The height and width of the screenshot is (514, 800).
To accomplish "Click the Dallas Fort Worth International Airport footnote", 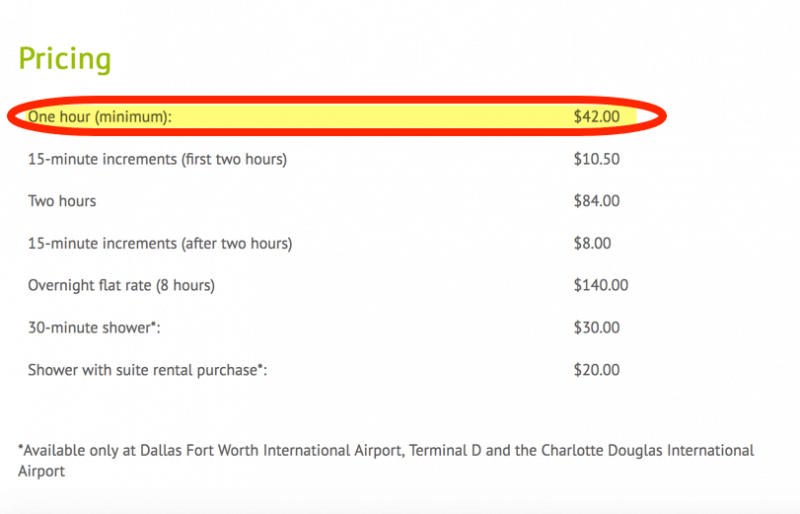I will [272, 451].
